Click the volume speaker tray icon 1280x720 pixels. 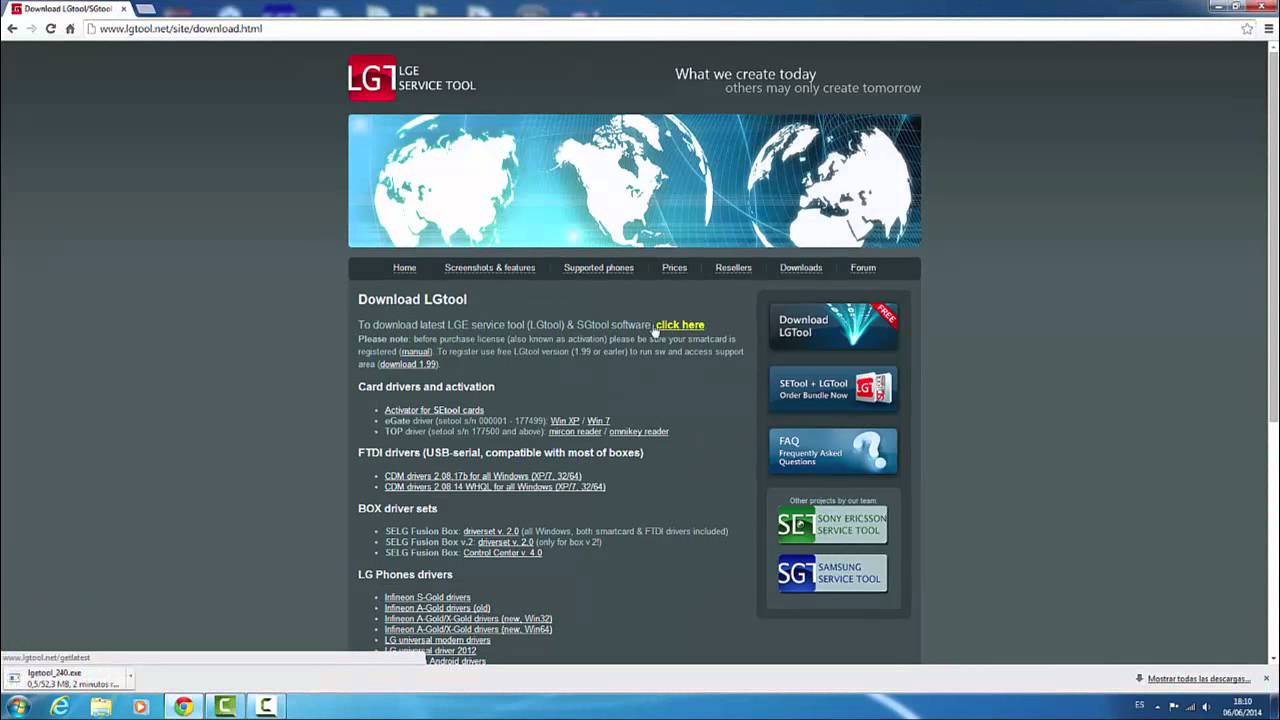tap(1208, 707)
